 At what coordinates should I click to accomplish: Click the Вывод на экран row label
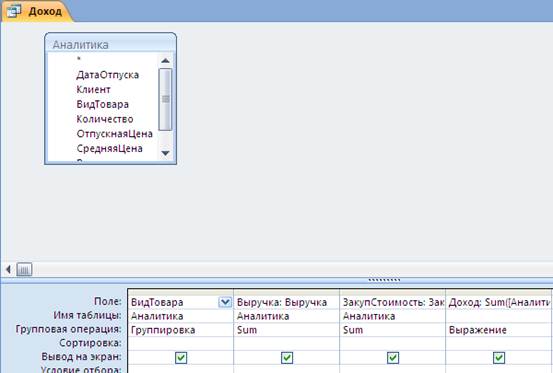81,356
